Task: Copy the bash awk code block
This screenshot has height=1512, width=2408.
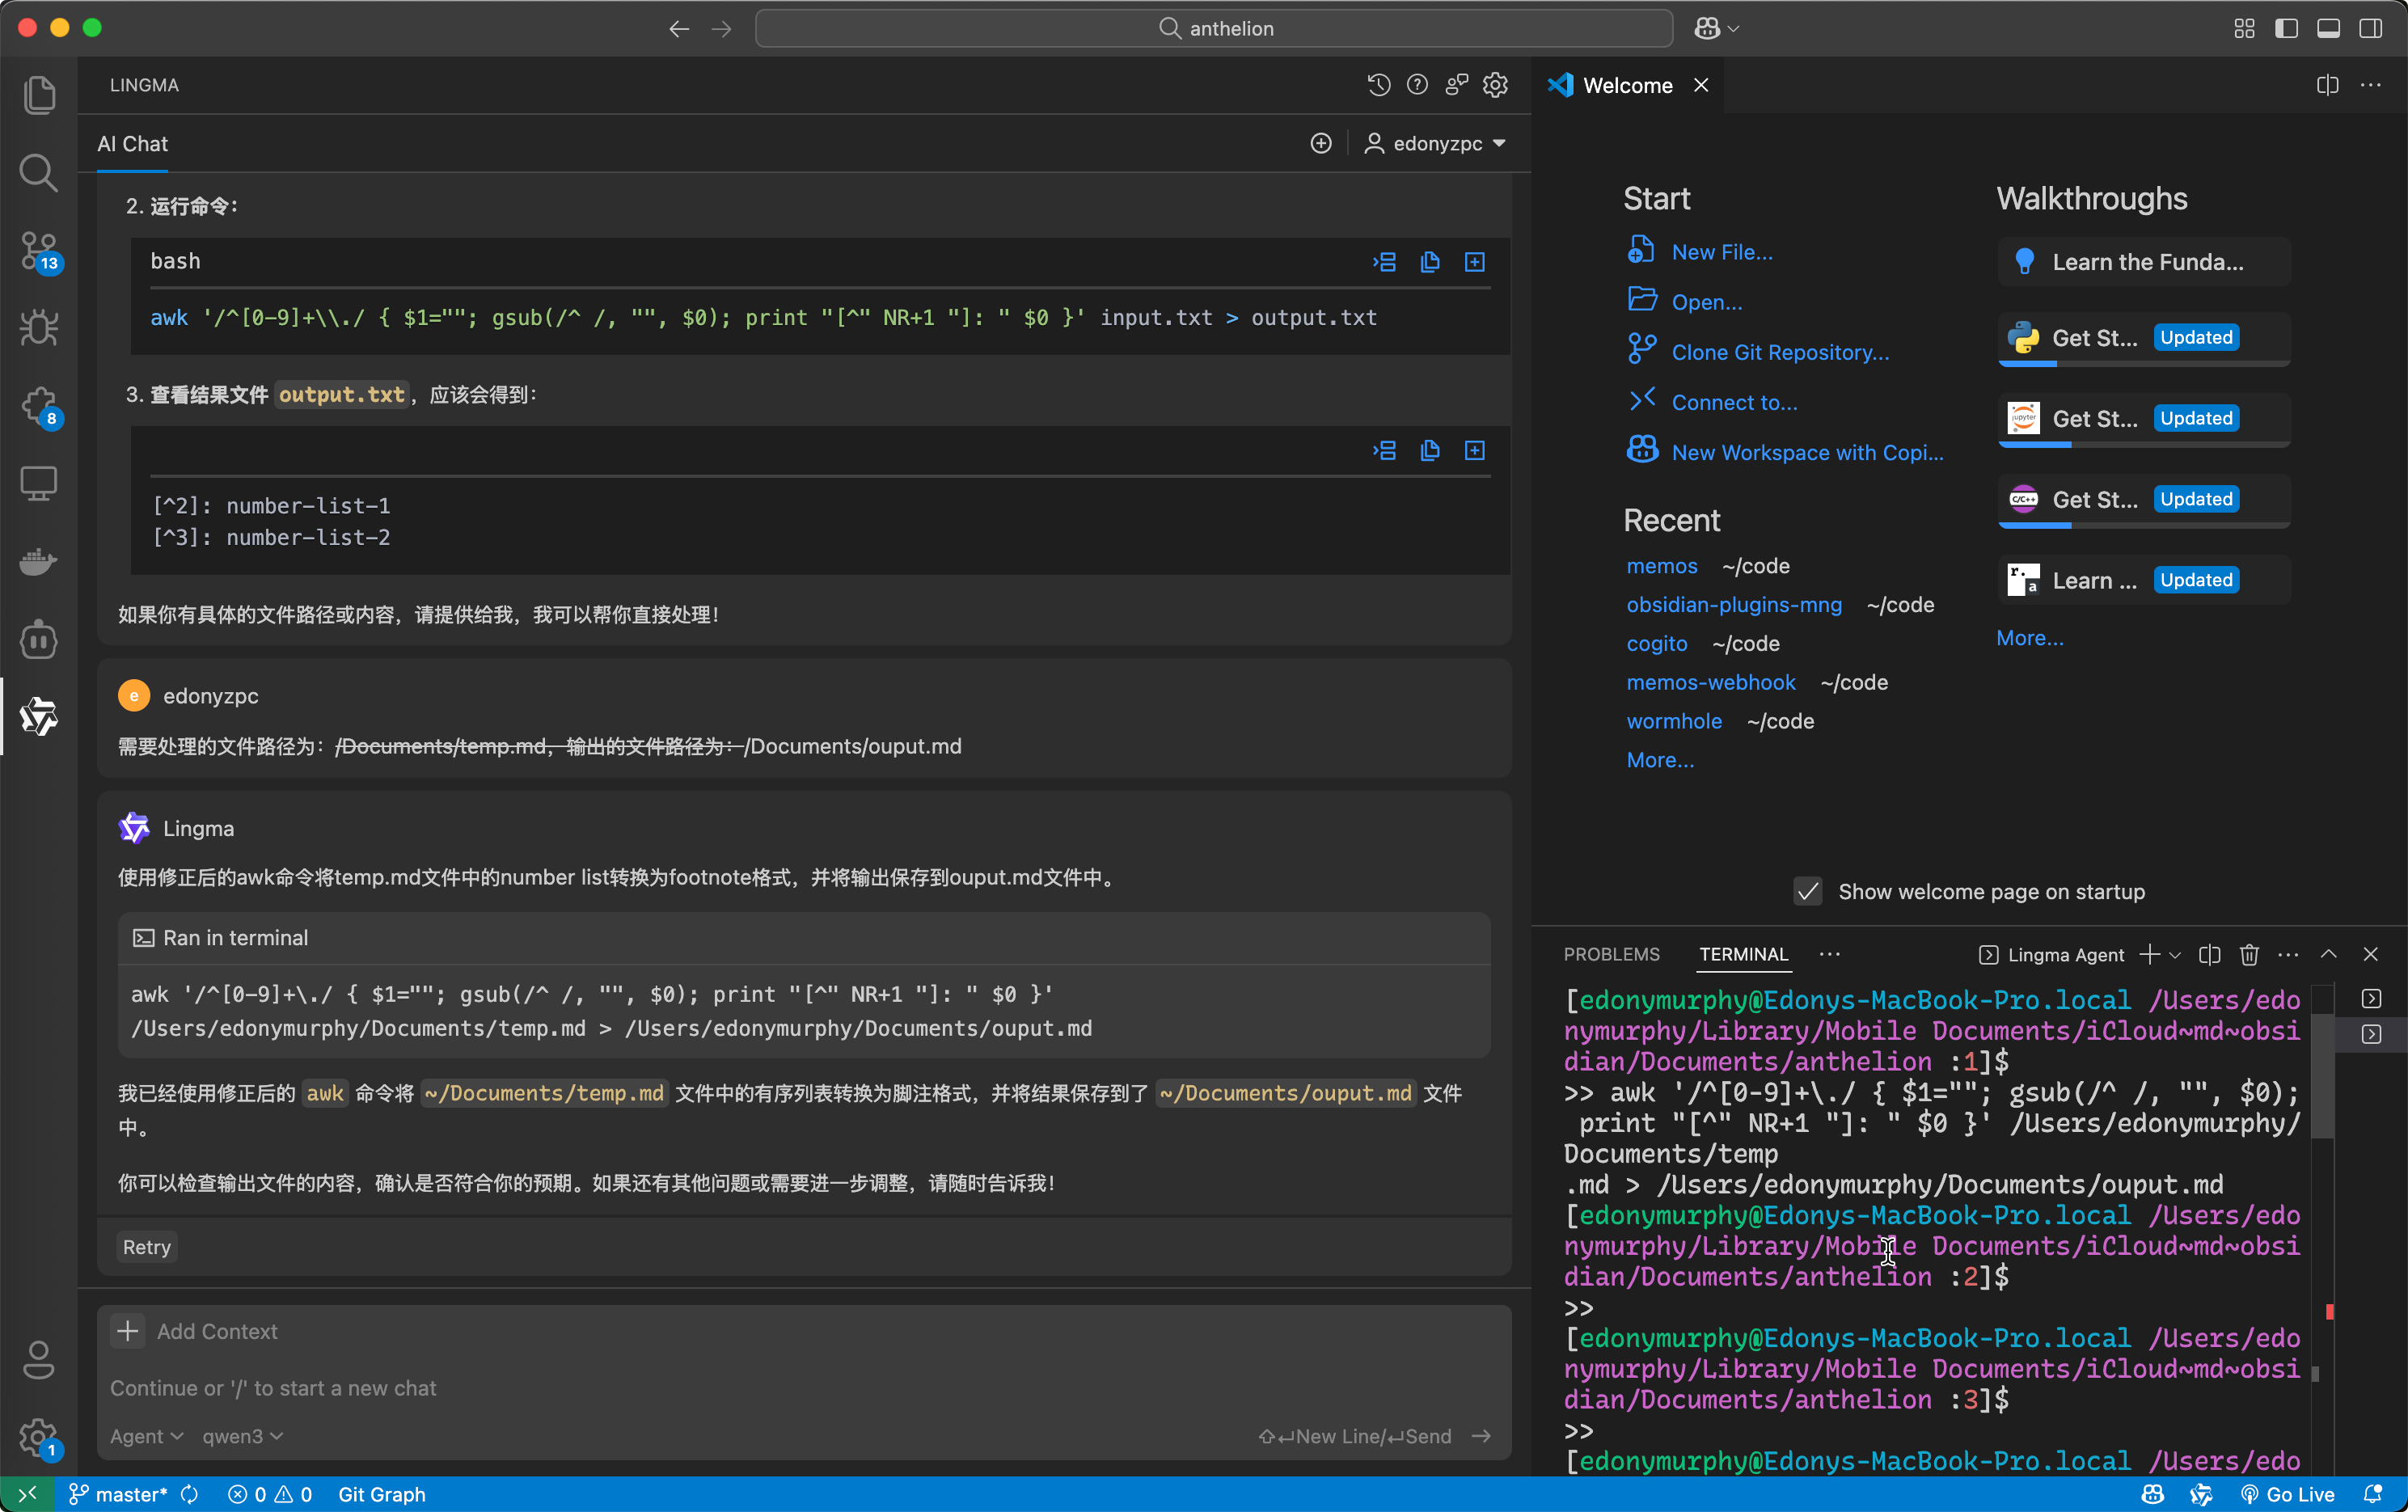Action: pos(1430,262)
